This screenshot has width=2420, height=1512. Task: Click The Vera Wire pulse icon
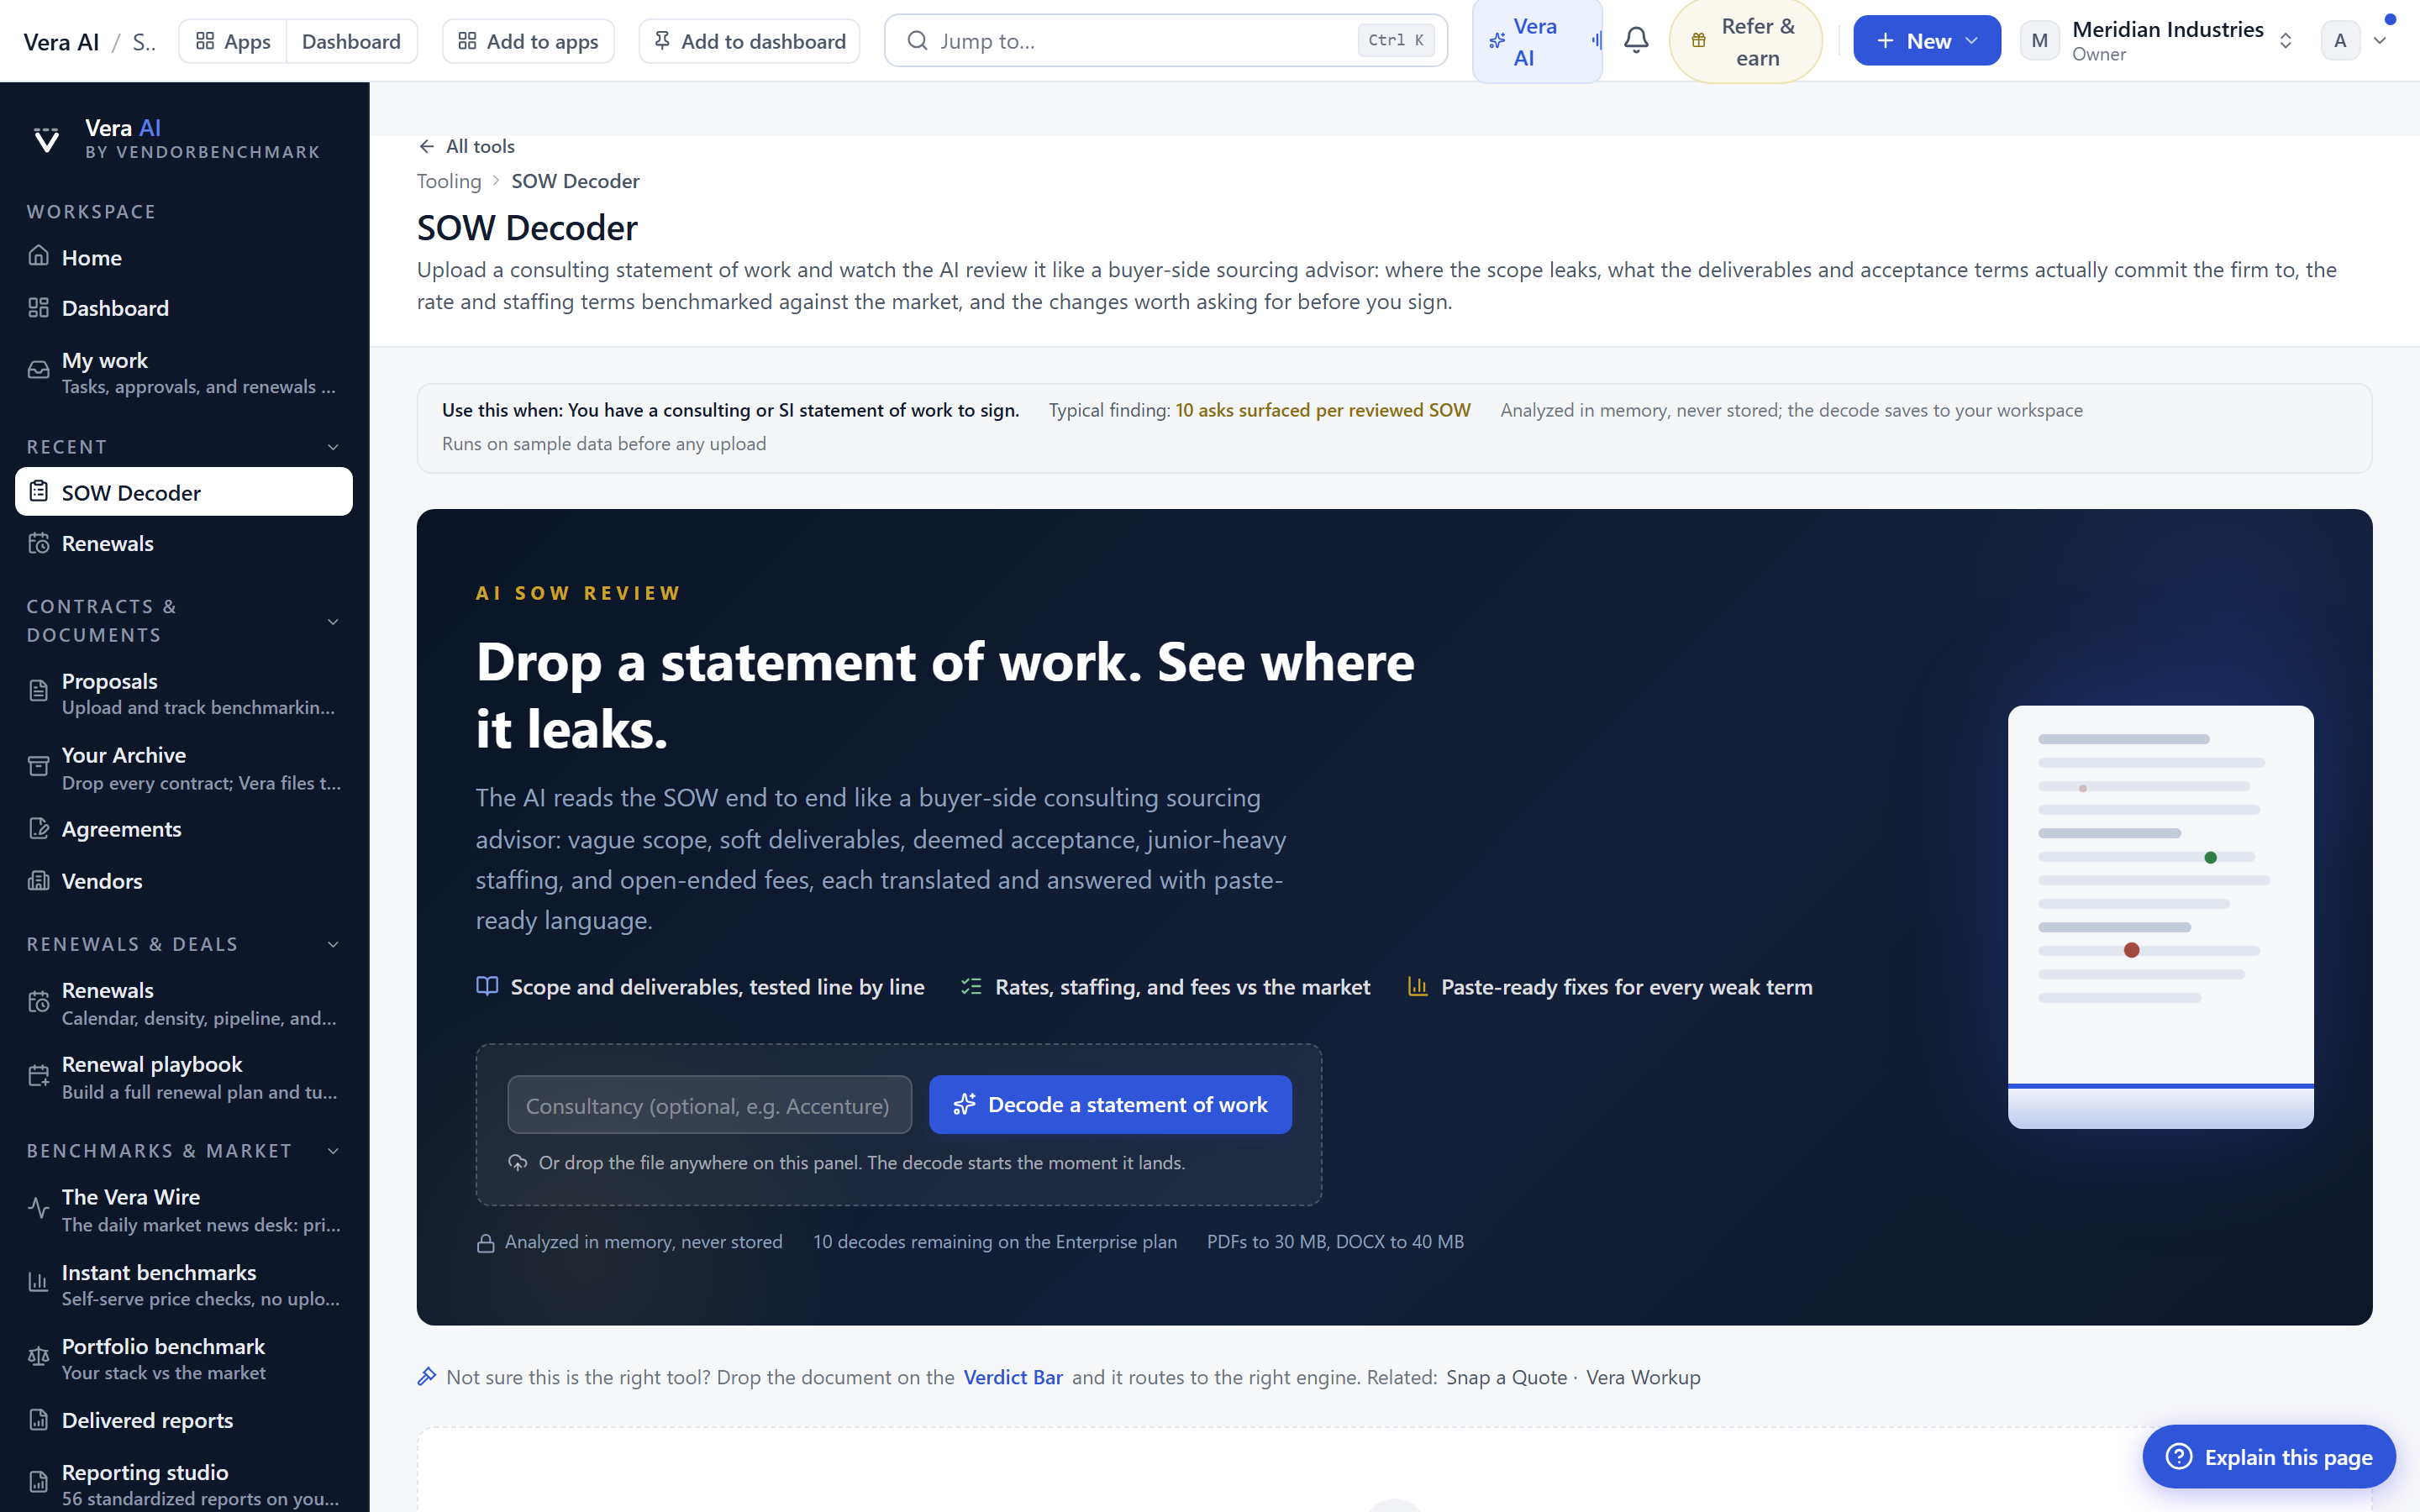point(38,1208)
